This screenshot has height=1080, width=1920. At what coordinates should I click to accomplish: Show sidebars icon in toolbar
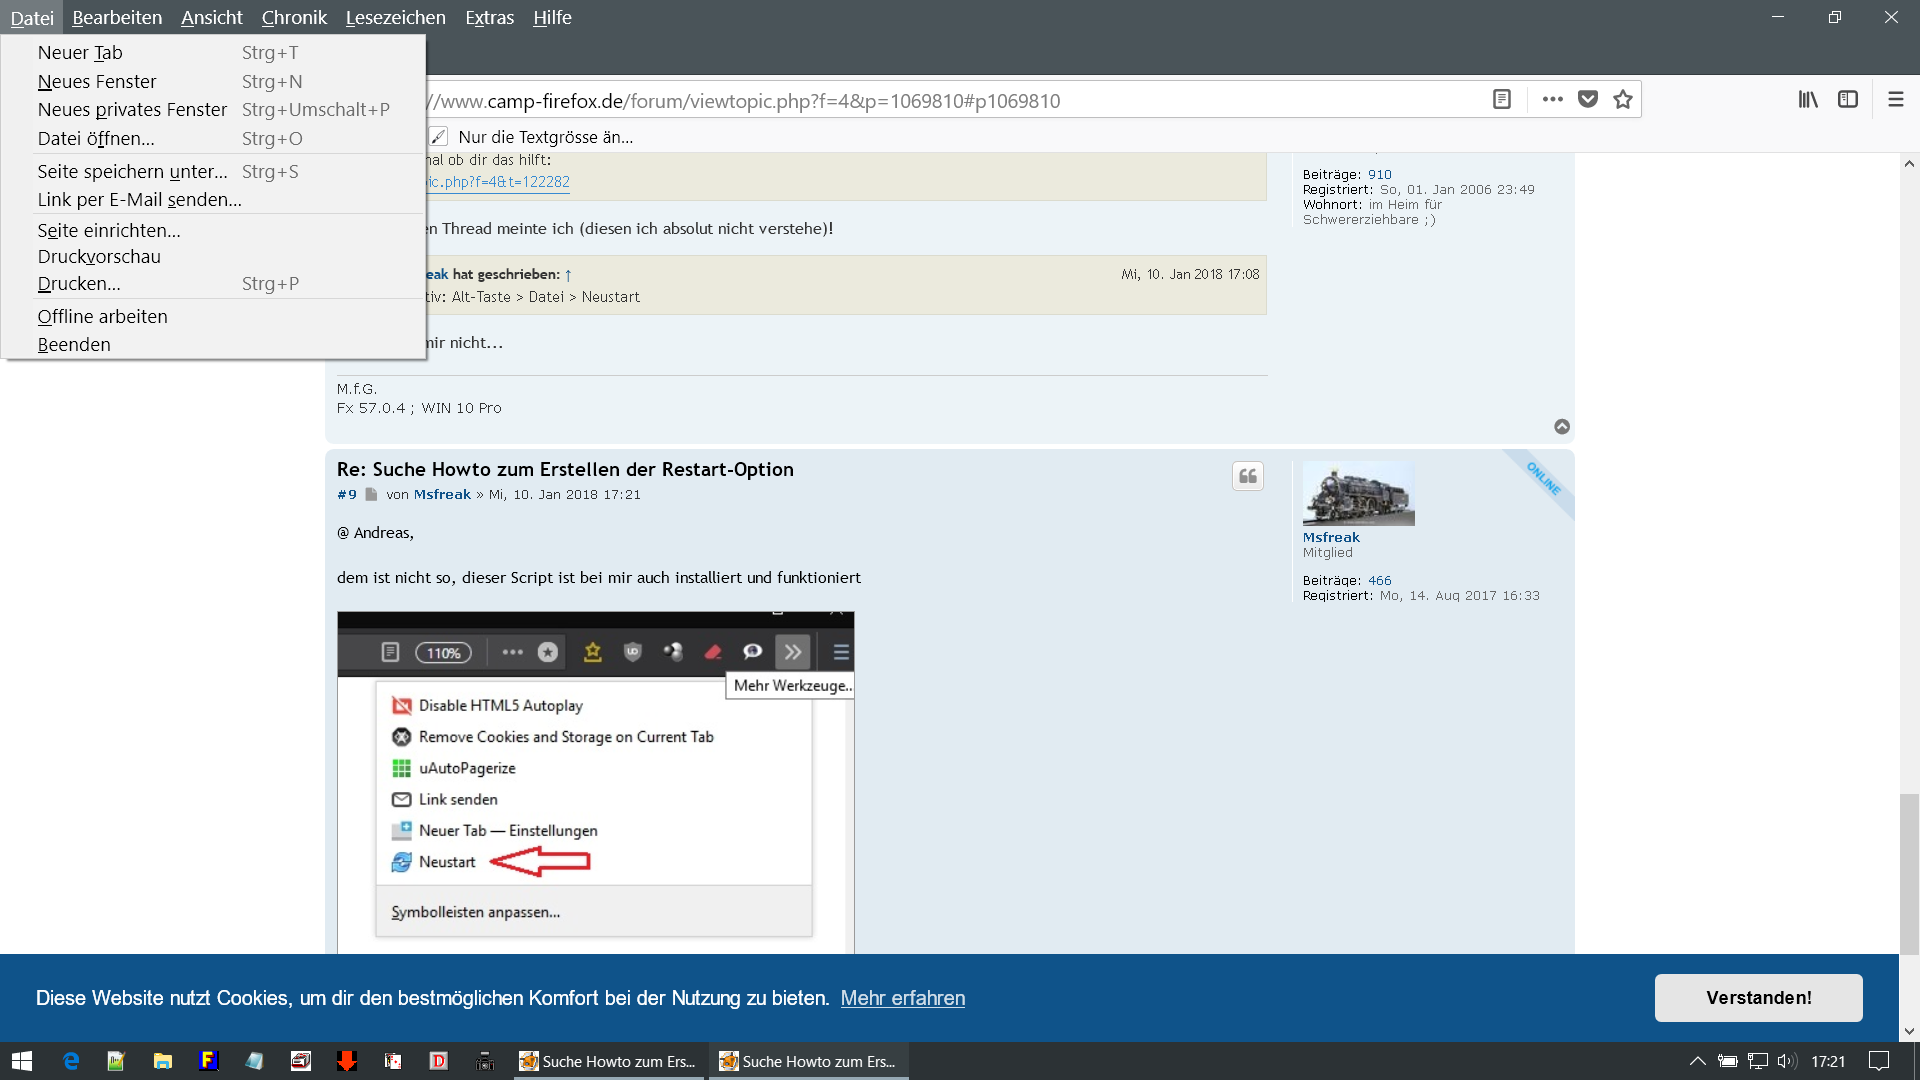(x=1848, y=99)
